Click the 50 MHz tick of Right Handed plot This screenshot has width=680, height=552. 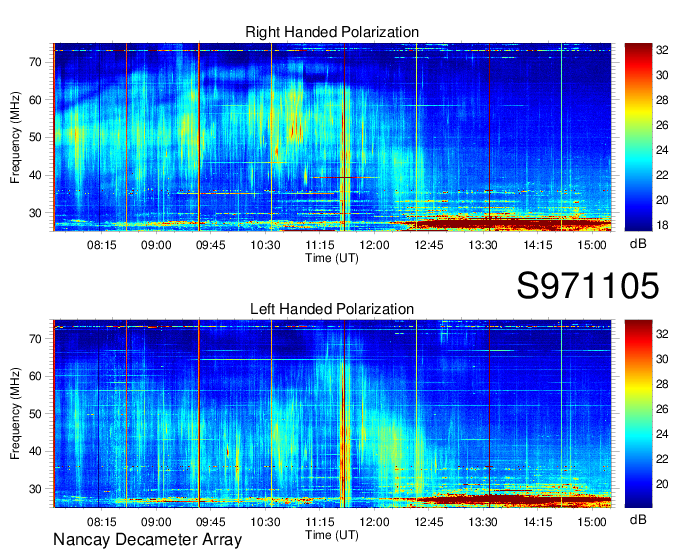click(x=36, y=137)
